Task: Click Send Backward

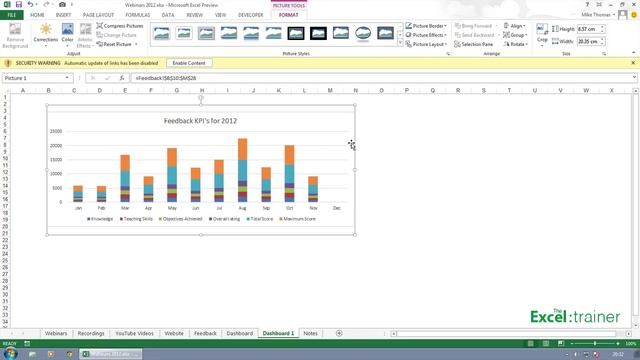Action: click(x=474, y=35)
